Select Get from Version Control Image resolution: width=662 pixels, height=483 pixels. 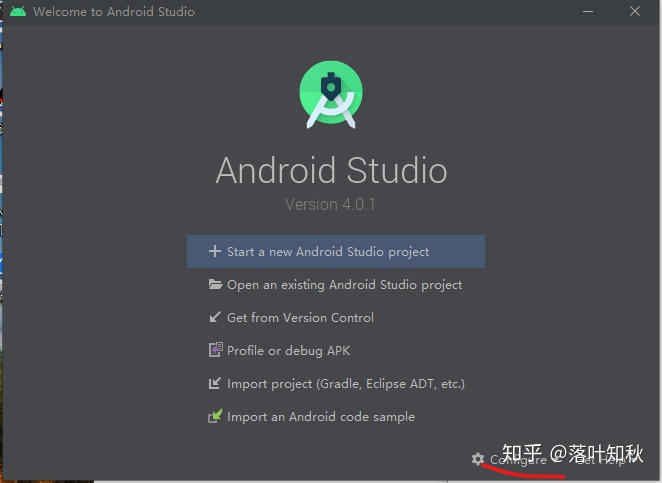click(x=336, y=317)
